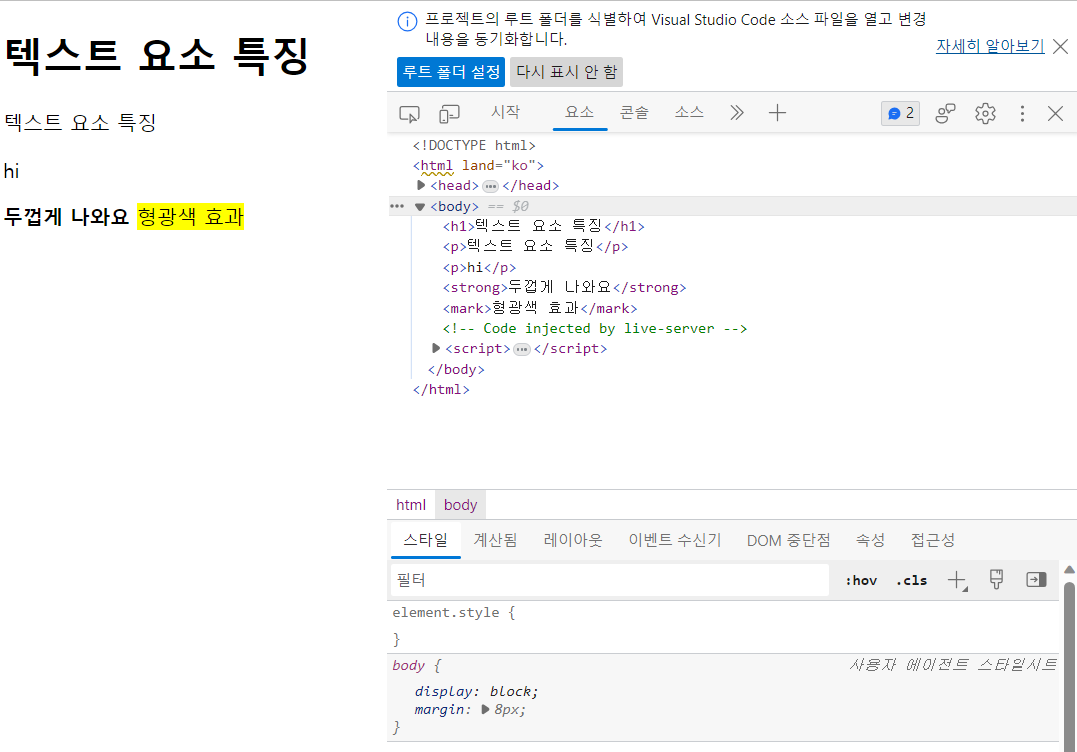Switch to the 콘솔 tab

click(634, 112)
